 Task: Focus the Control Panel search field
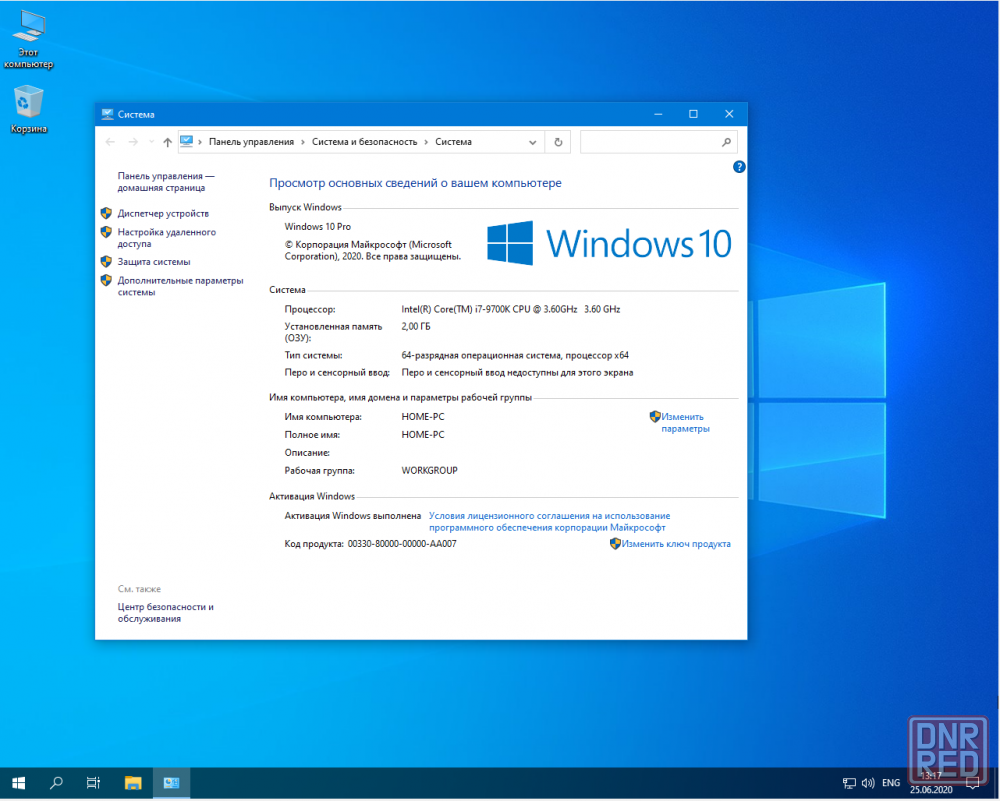(x=650, y=142)
